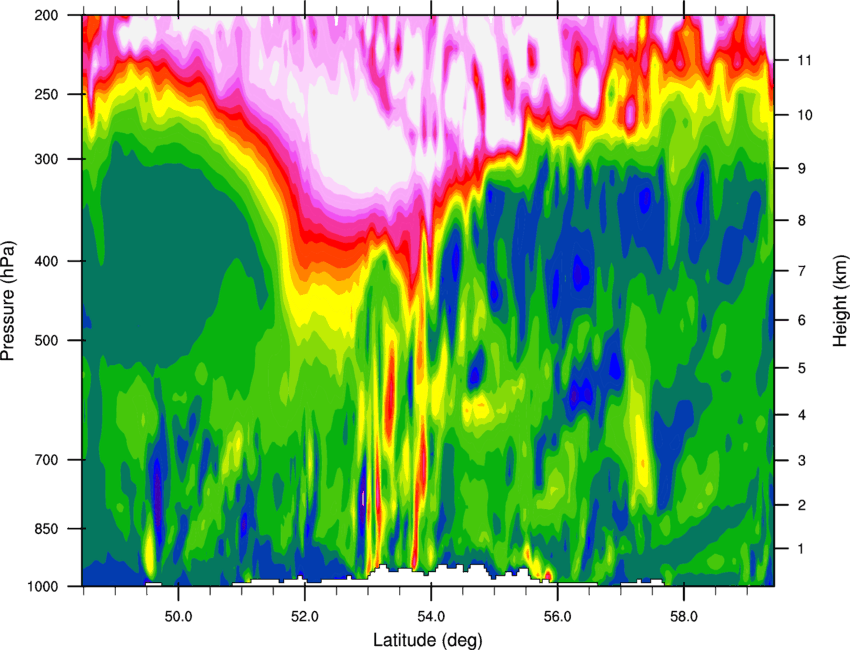The height and width of the screenshot is (650, 850).
Task: Click the 8 km height label
Action: [x=802, y=220]
